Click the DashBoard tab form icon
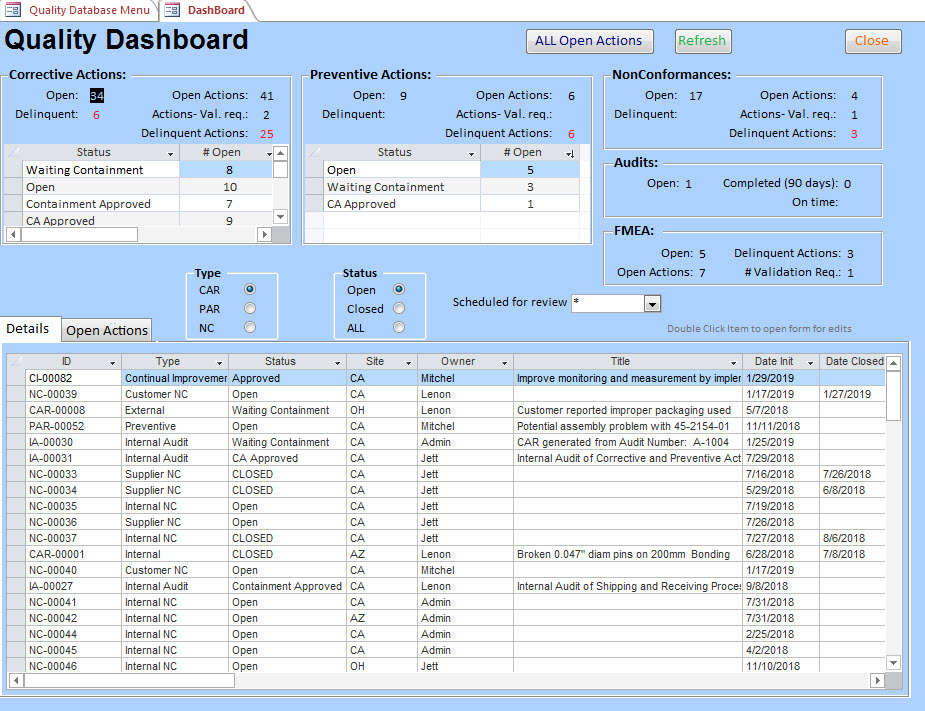 (172, 10)
